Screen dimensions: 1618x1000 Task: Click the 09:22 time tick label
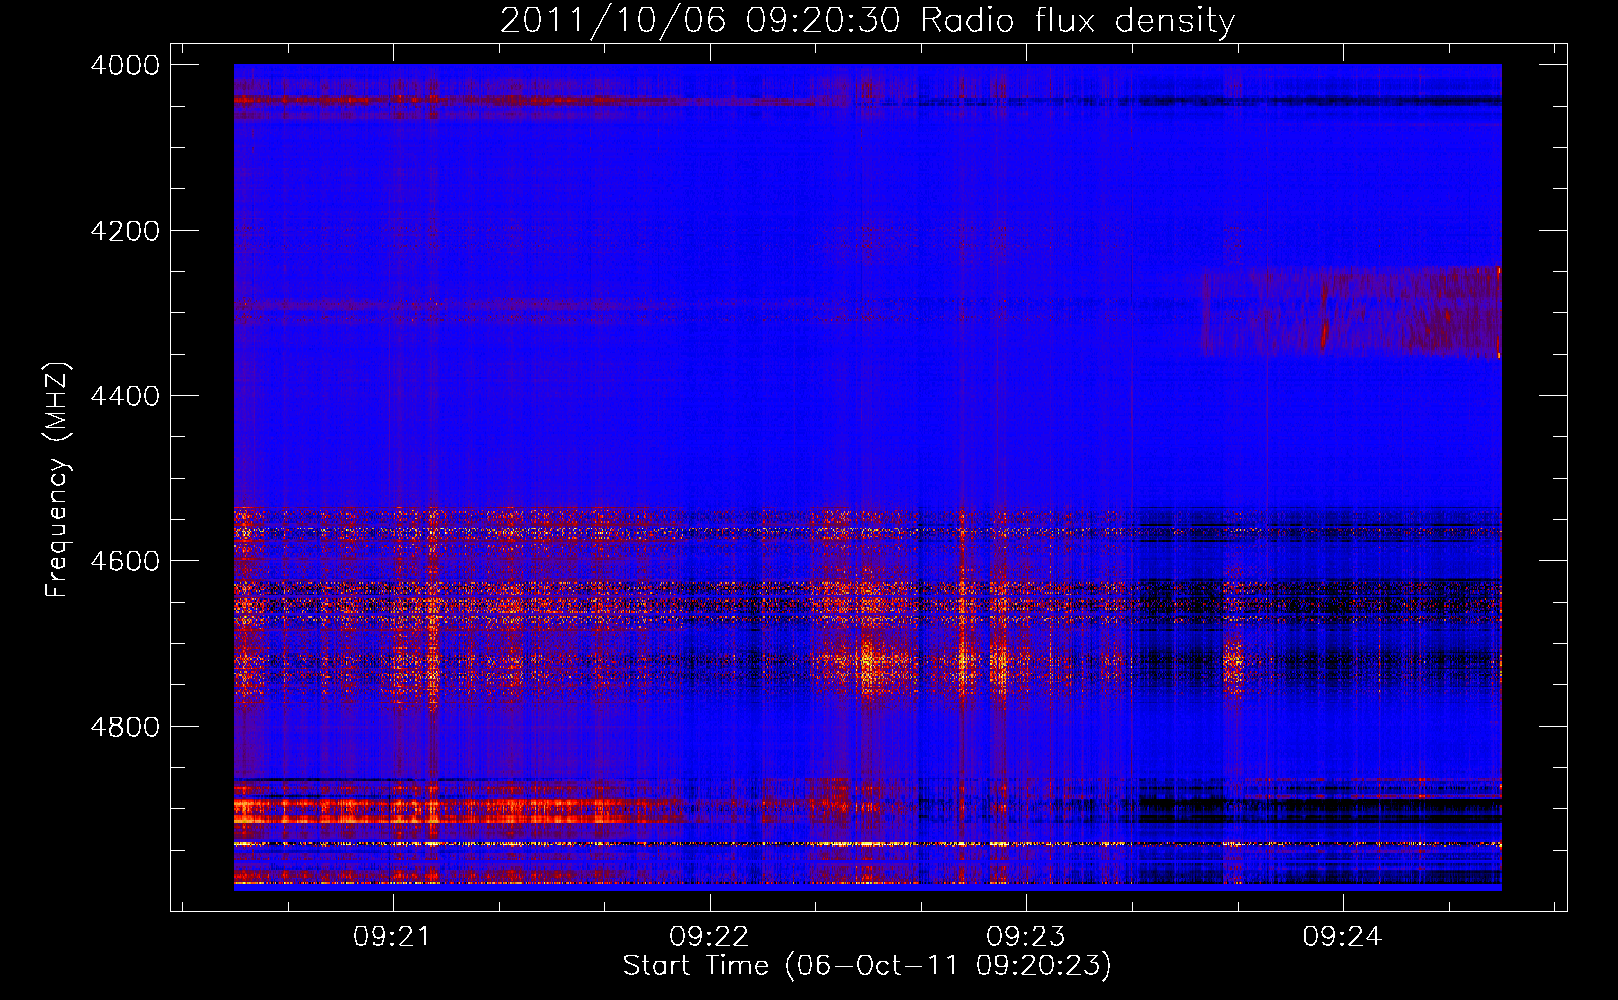709,937
